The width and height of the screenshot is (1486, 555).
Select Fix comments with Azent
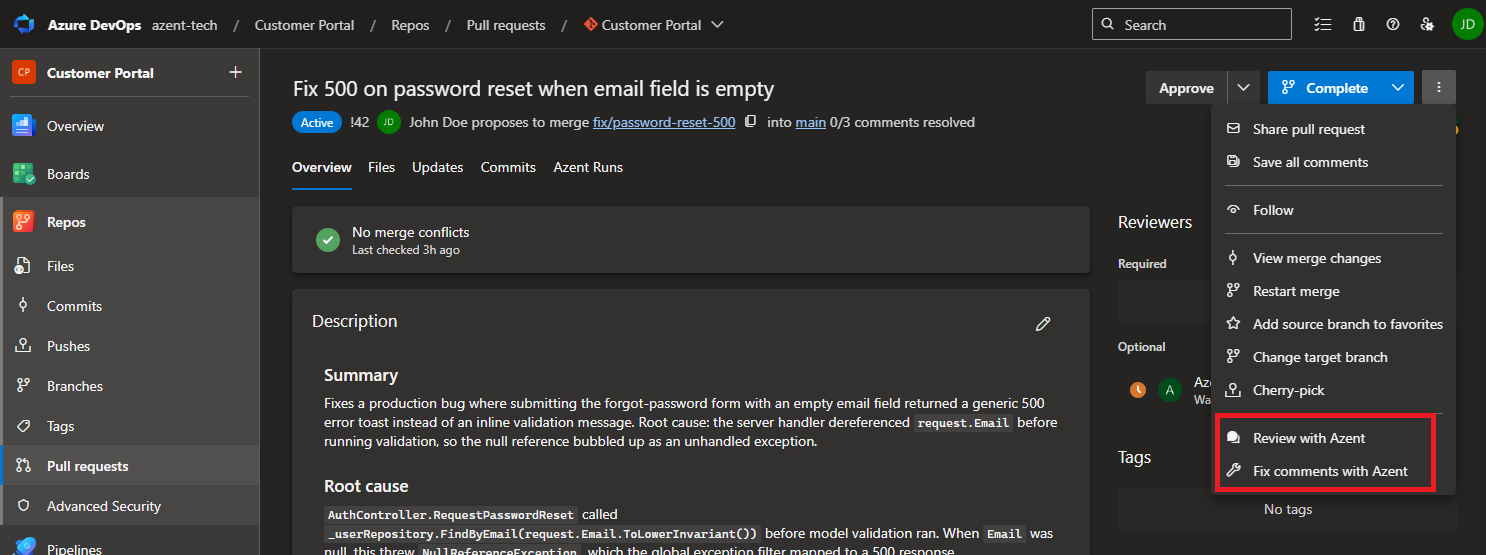pyautogui.click(x=1333, y=471)
